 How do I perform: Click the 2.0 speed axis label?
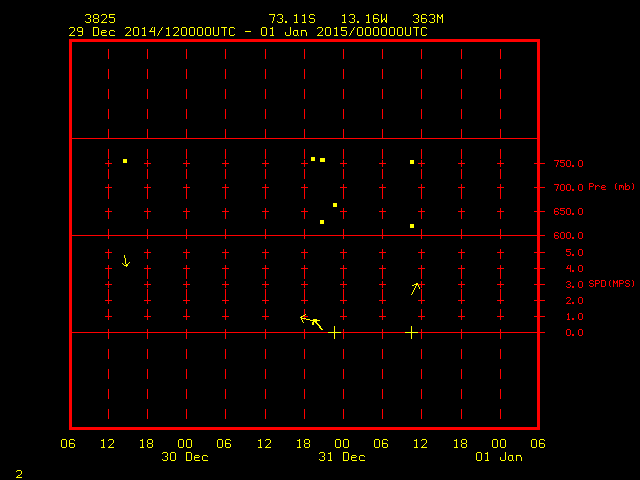[x=574, y=301]
